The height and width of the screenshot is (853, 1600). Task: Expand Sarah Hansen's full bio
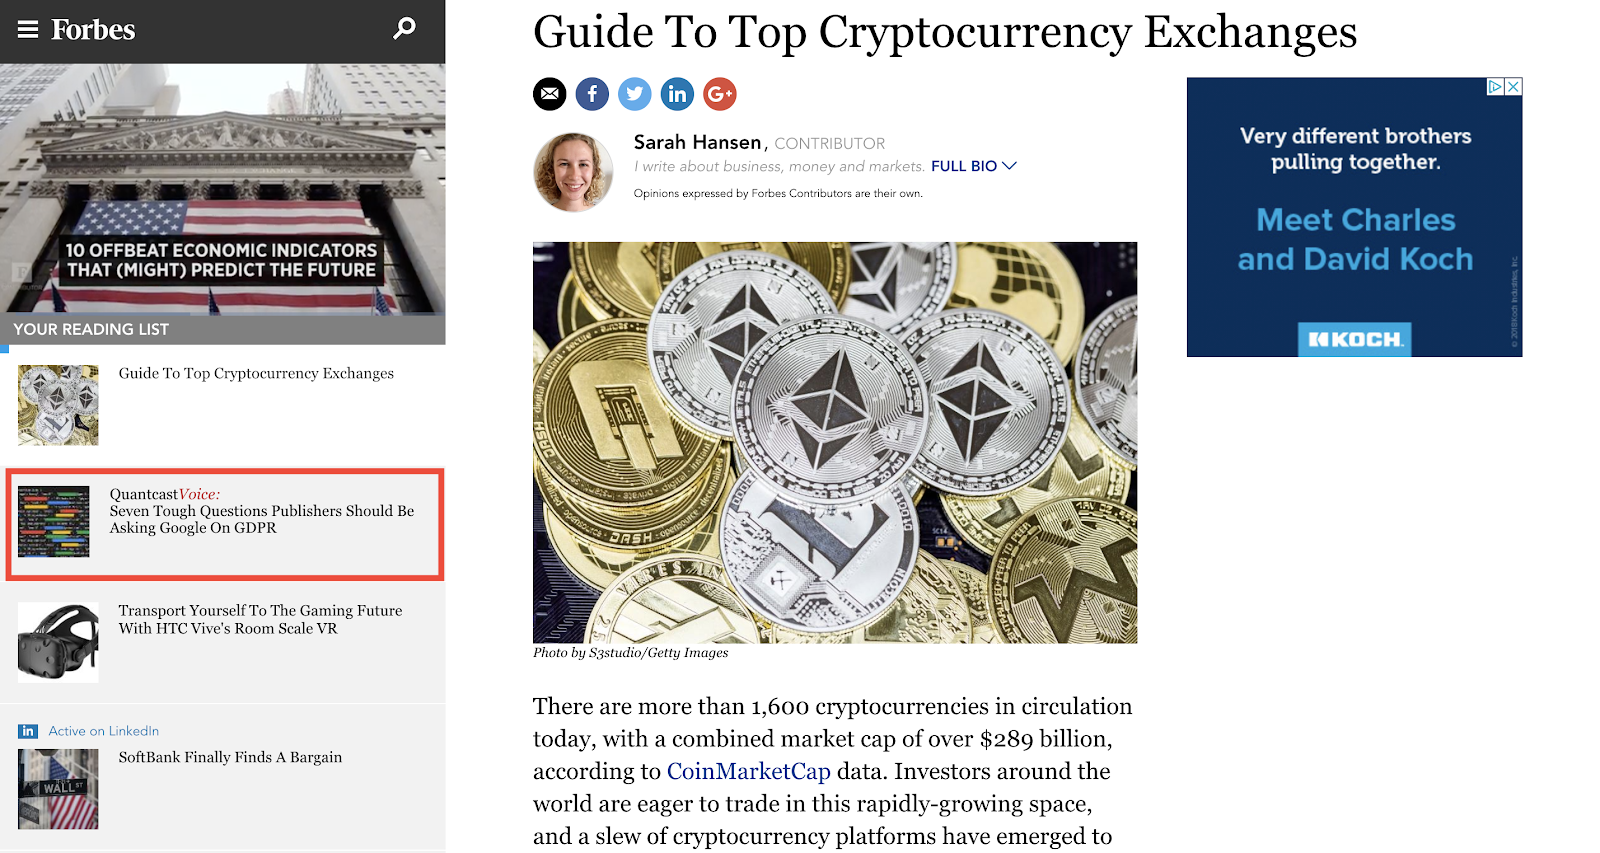[973, 166]
